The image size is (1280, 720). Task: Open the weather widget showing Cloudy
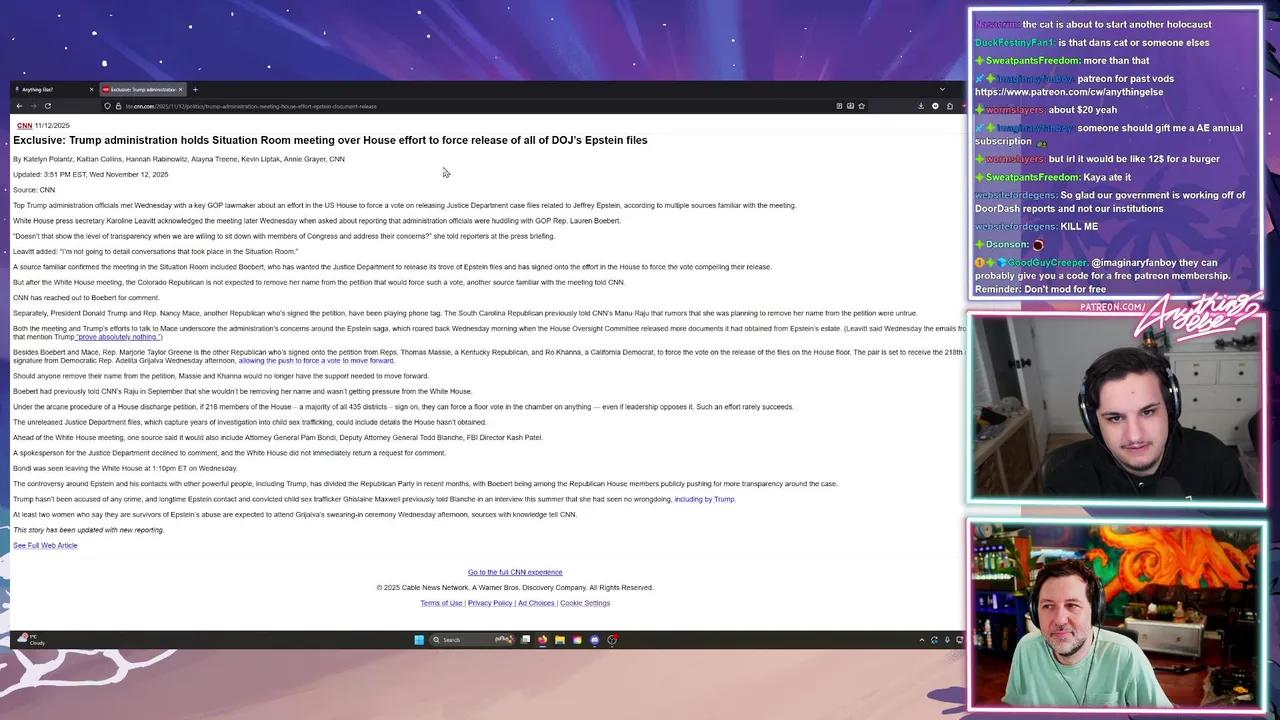click(x=30, y=640)
